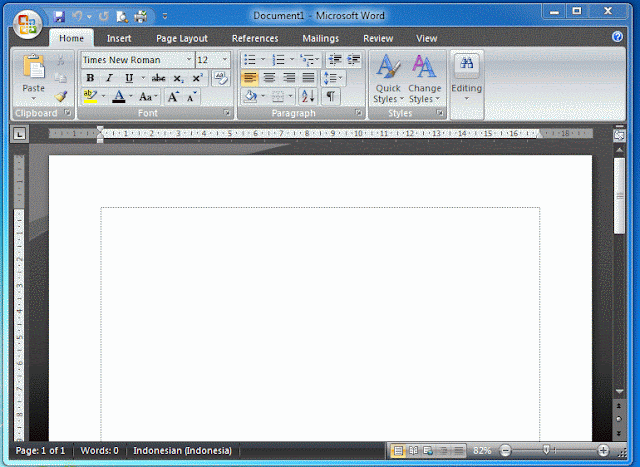The width and height of the screenshot is (640, 467).
Task: Apply text highlight color
Action: click(90, 97)
